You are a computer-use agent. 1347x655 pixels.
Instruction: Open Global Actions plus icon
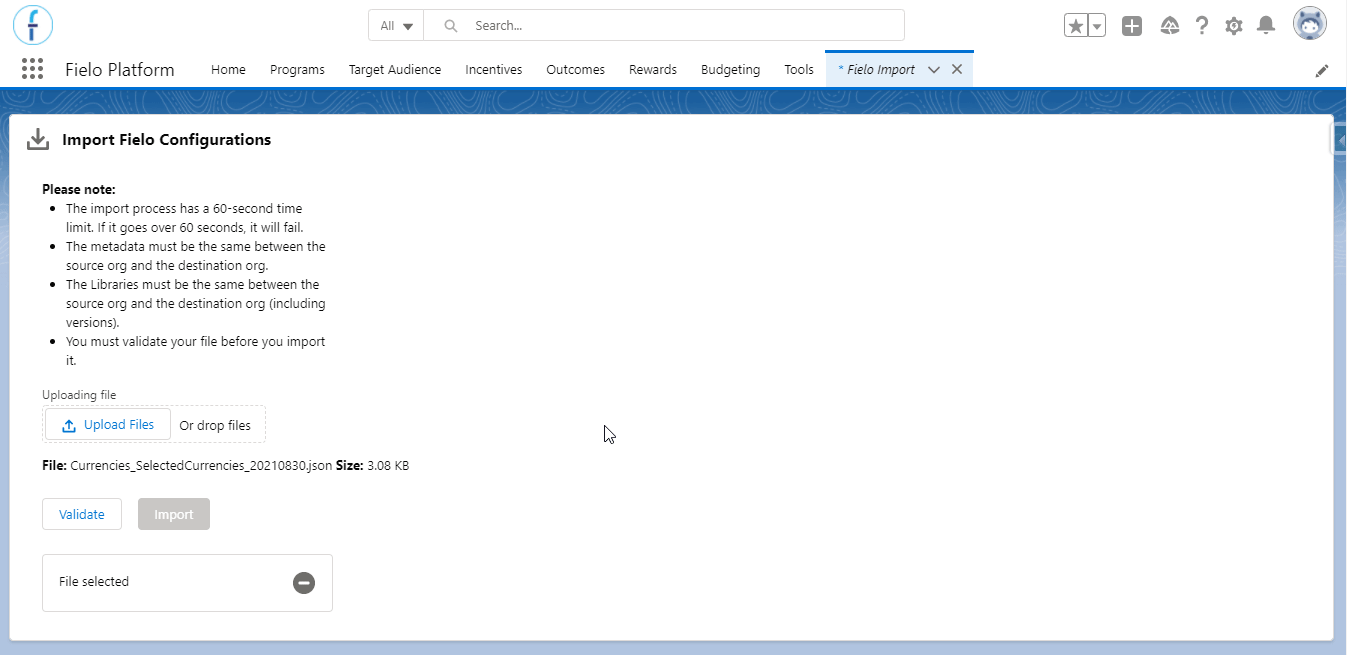(1132, 26)
